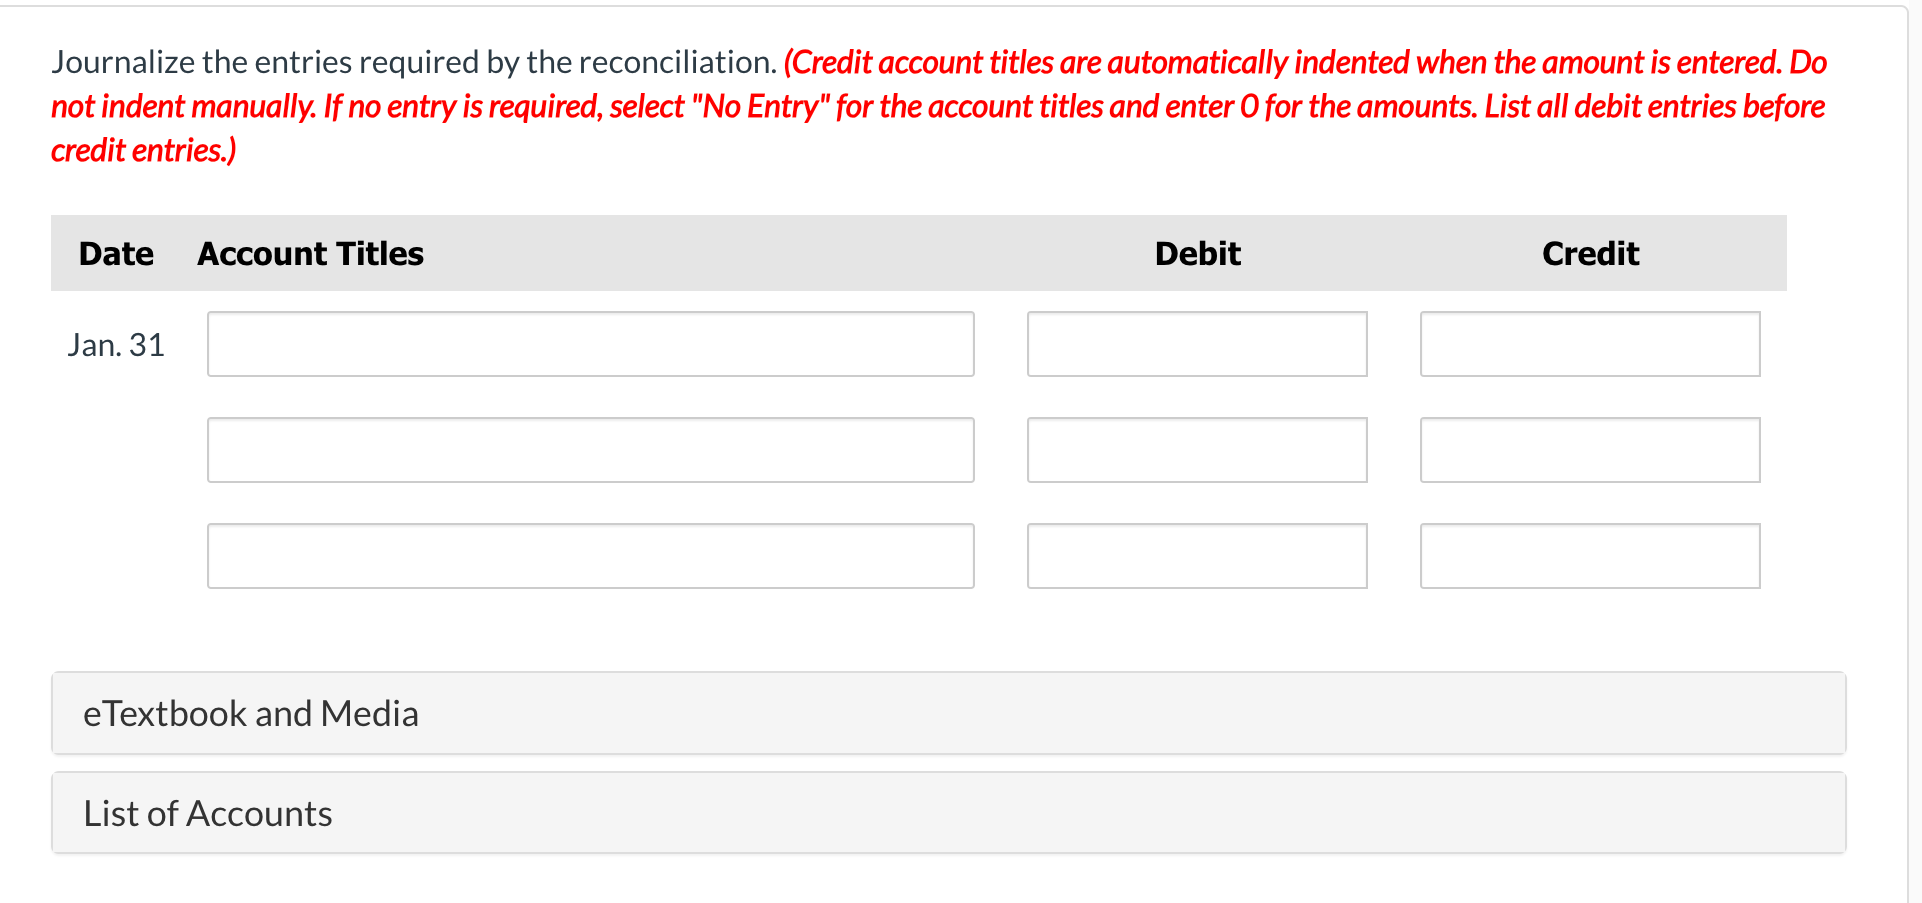This screenshot has width=1922, height=903.
Task: Click the second row Debit amount field
Action: [1196, 450]
